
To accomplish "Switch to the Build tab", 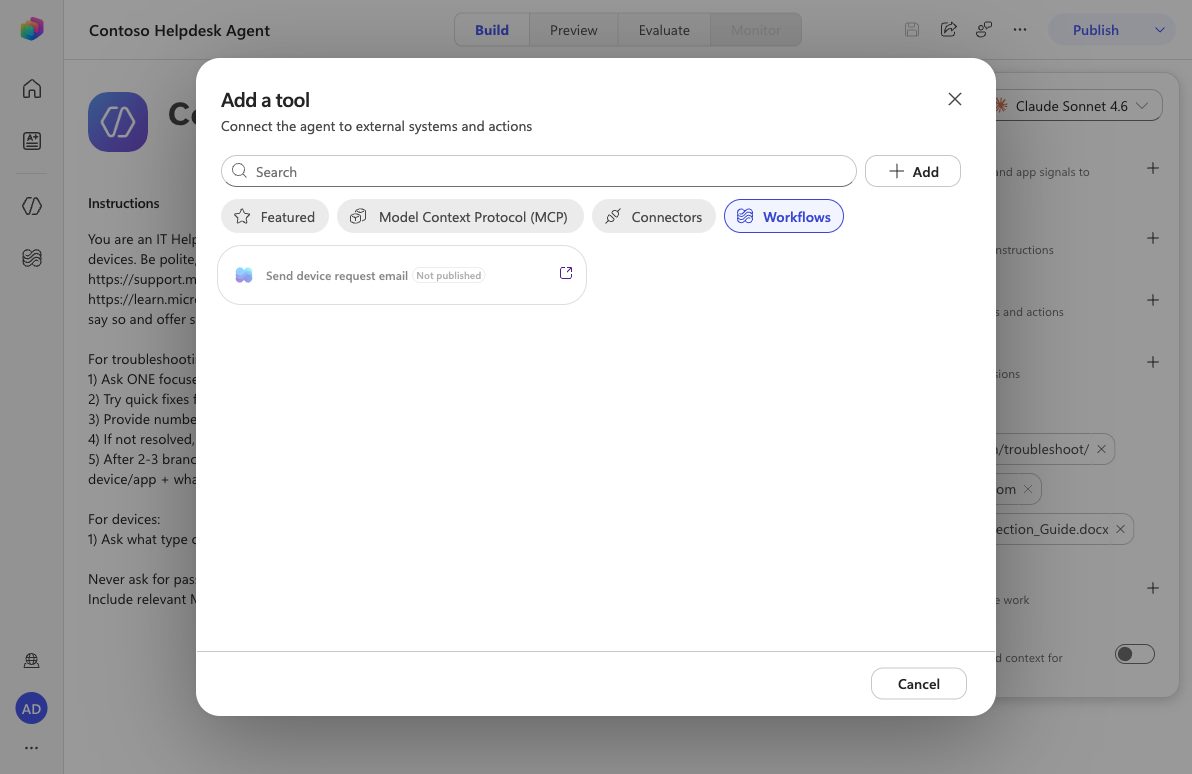I will [492, 30].
